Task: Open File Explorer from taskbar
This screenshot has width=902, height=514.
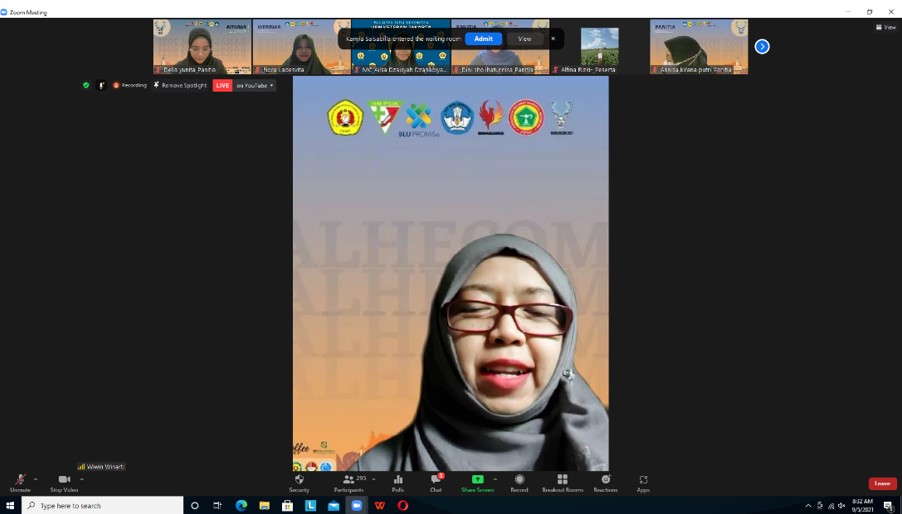Action: click(264, 505)
